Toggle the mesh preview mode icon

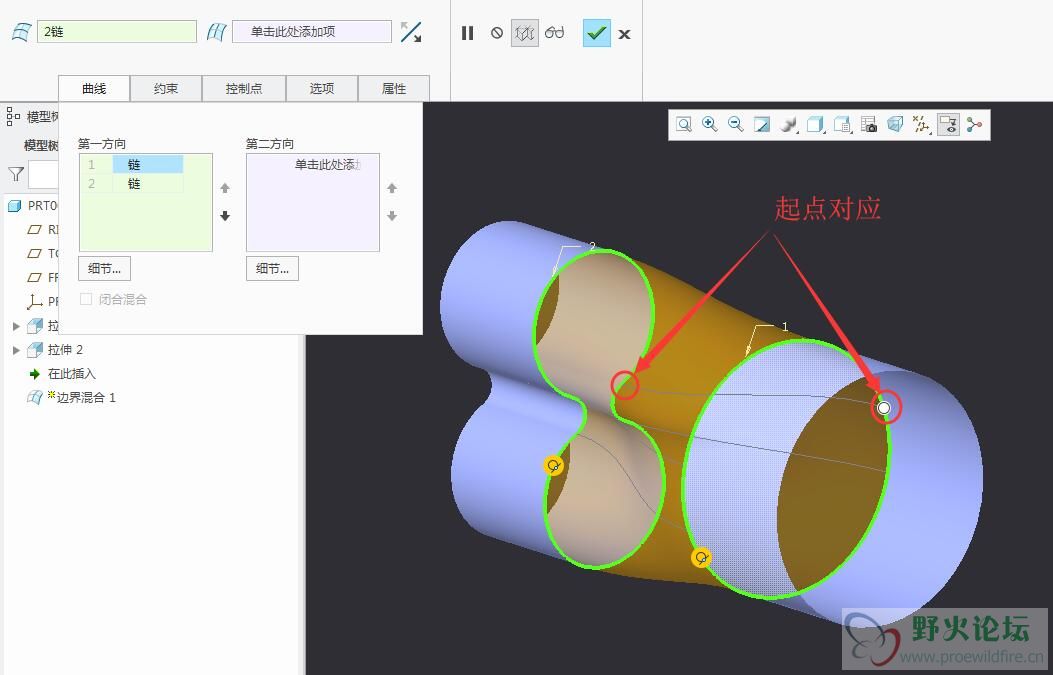[524, 33]
